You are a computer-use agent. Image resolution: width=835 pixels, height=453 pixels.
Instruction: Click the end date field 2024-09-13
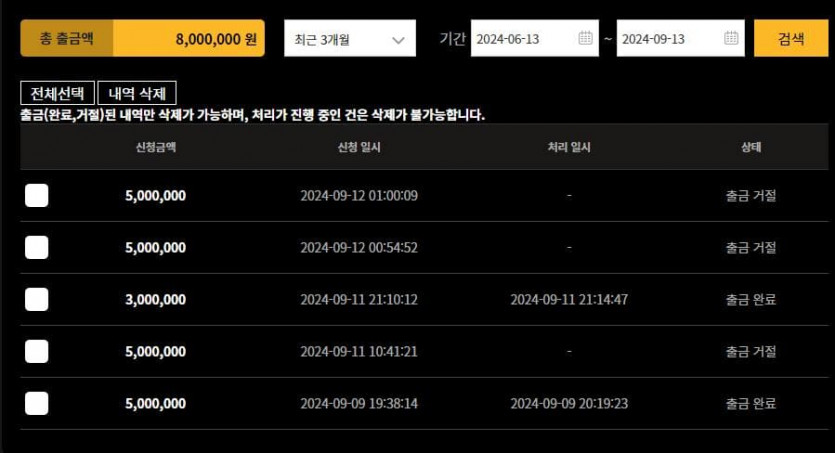[x=681, y=38]
